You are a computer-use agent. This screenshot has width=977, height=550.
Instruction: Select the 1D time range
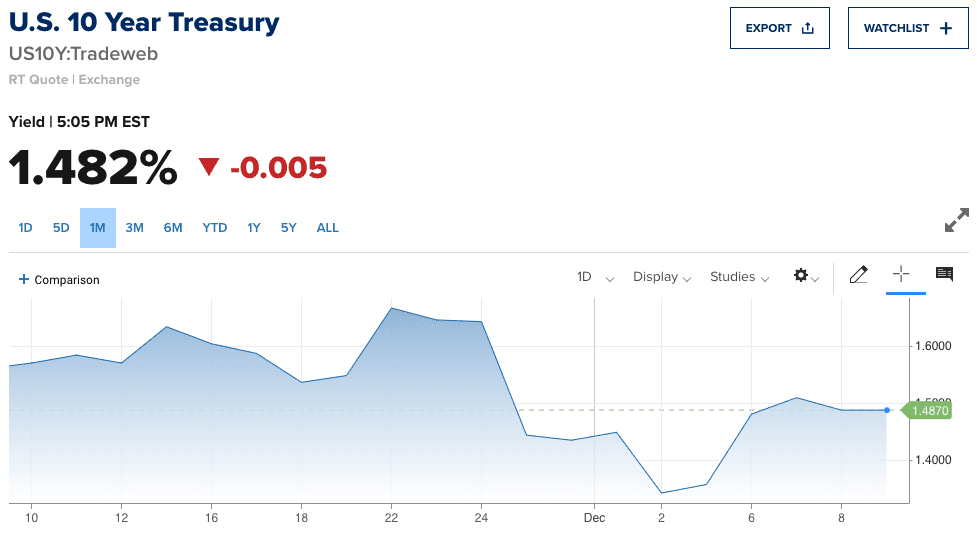pos(25,228)
